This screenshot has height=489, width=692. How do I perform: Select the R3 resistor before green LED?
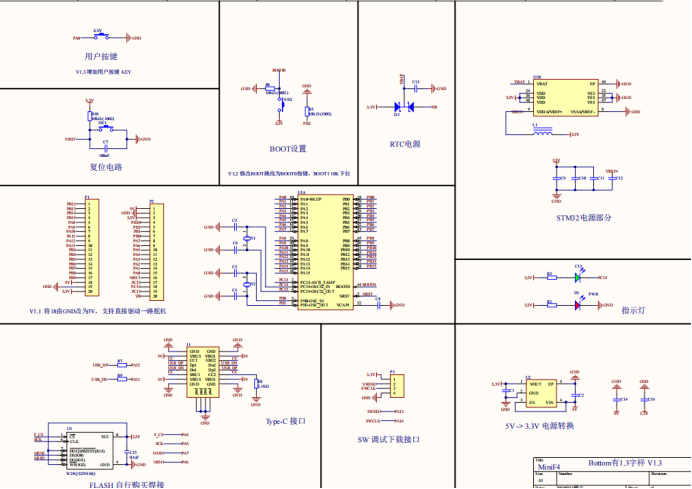pos(552,278)
